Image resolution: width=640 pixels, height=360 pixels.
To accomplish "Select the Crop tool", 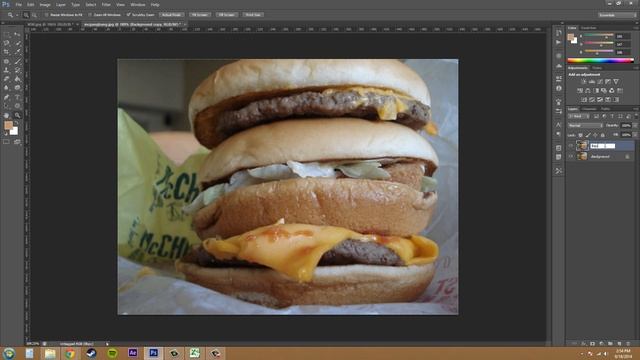I will [x=7, y=52].
